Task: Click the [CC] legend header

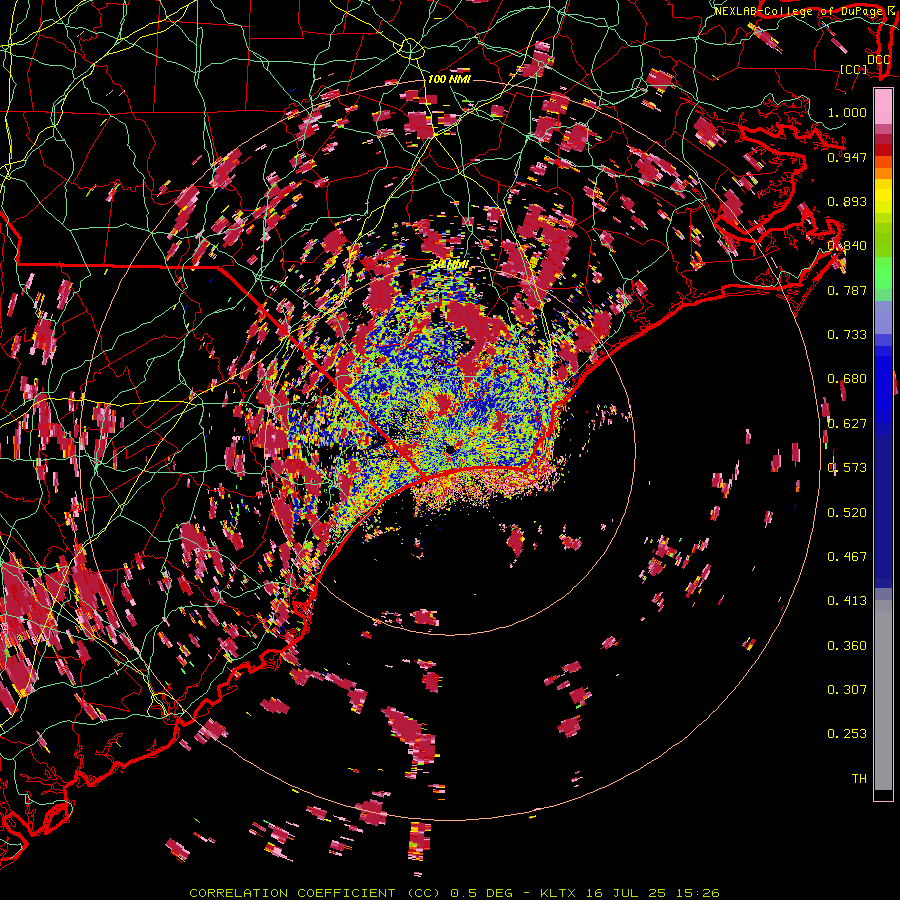Action: coord(854,69)
